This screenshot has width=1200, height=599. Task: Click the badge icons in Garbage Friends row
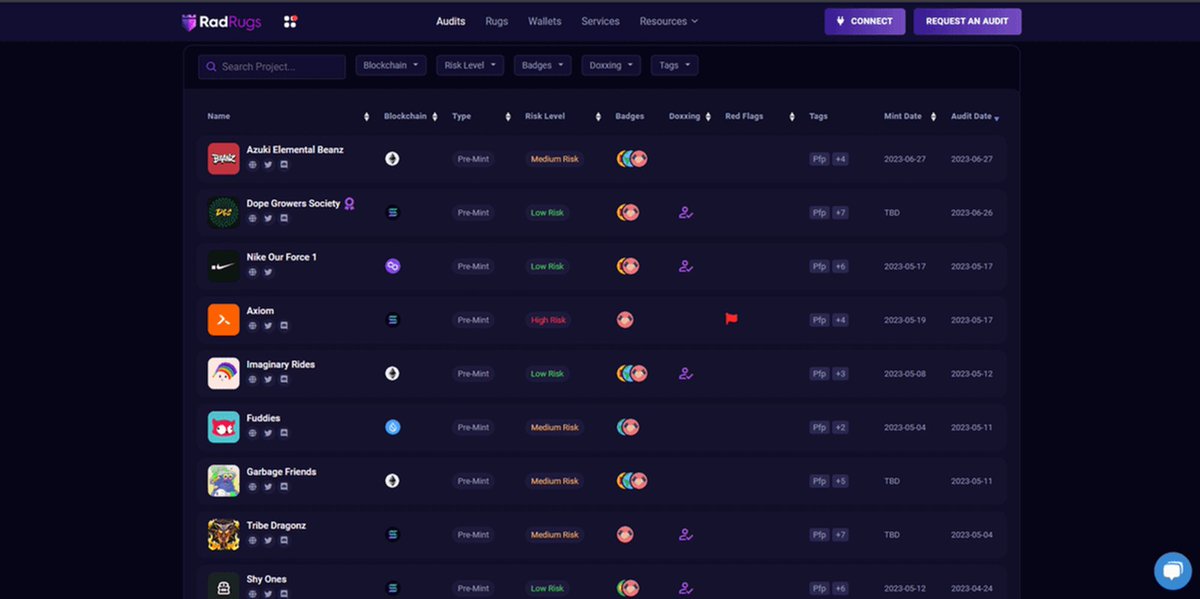[632, 481]
